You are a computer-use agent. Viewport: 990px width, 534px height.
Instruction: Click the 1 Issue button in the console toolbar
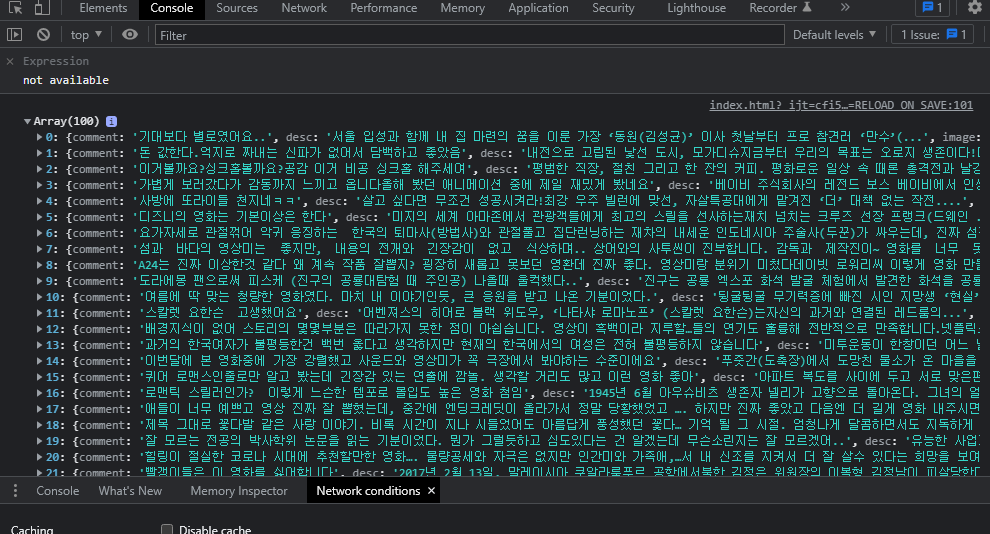[933, 35]
